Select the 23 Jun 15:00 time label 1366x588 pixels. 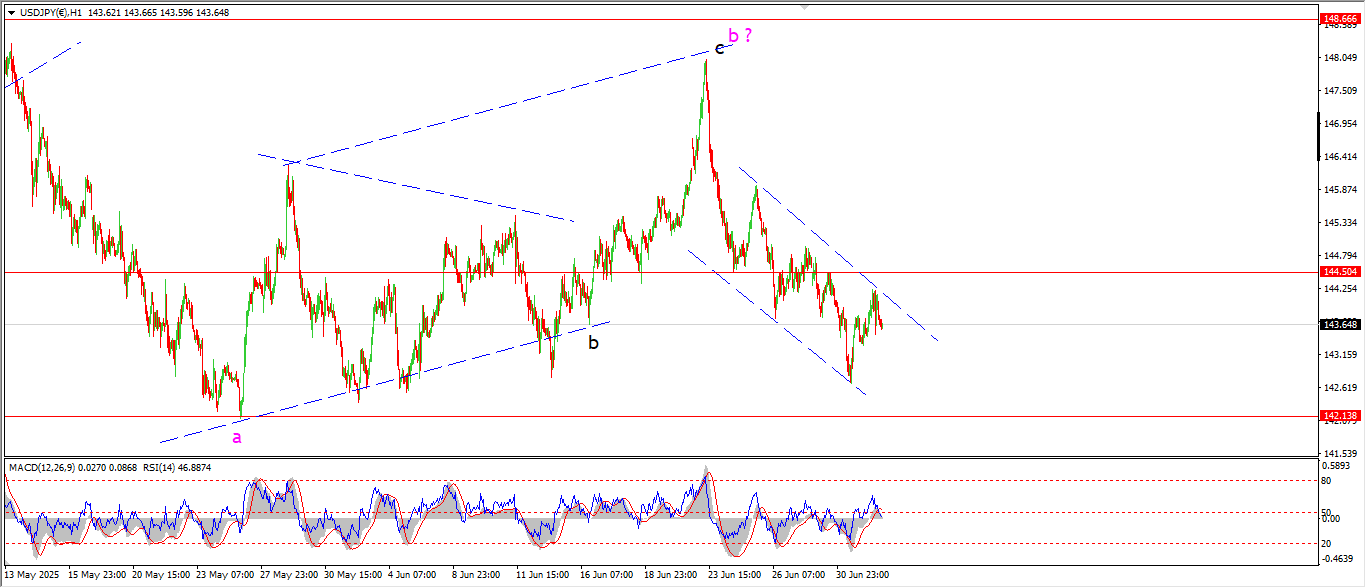point(731,575)
